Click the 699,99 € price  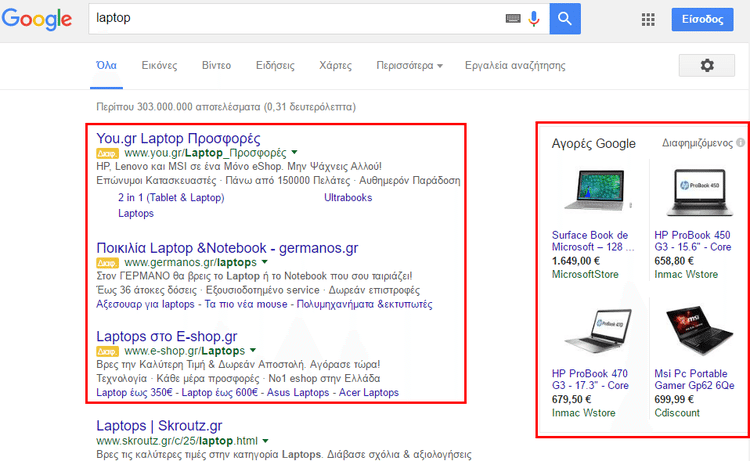pyautogui.click(x=674, y=399)
